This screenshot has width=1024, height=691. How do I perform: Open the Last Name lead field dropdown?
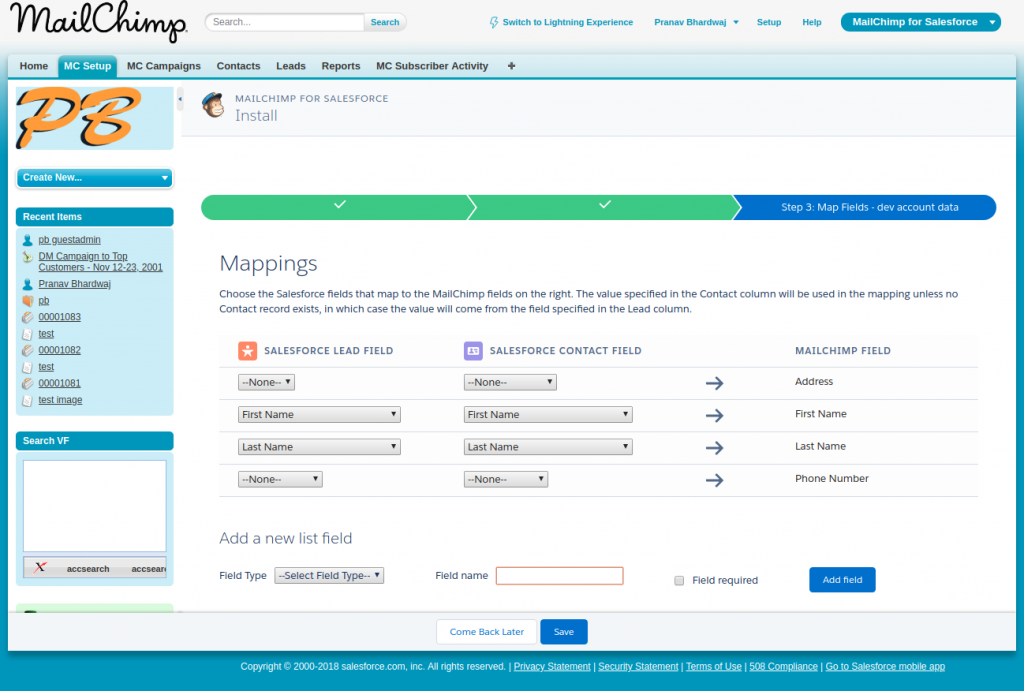(x=319, y=447)
